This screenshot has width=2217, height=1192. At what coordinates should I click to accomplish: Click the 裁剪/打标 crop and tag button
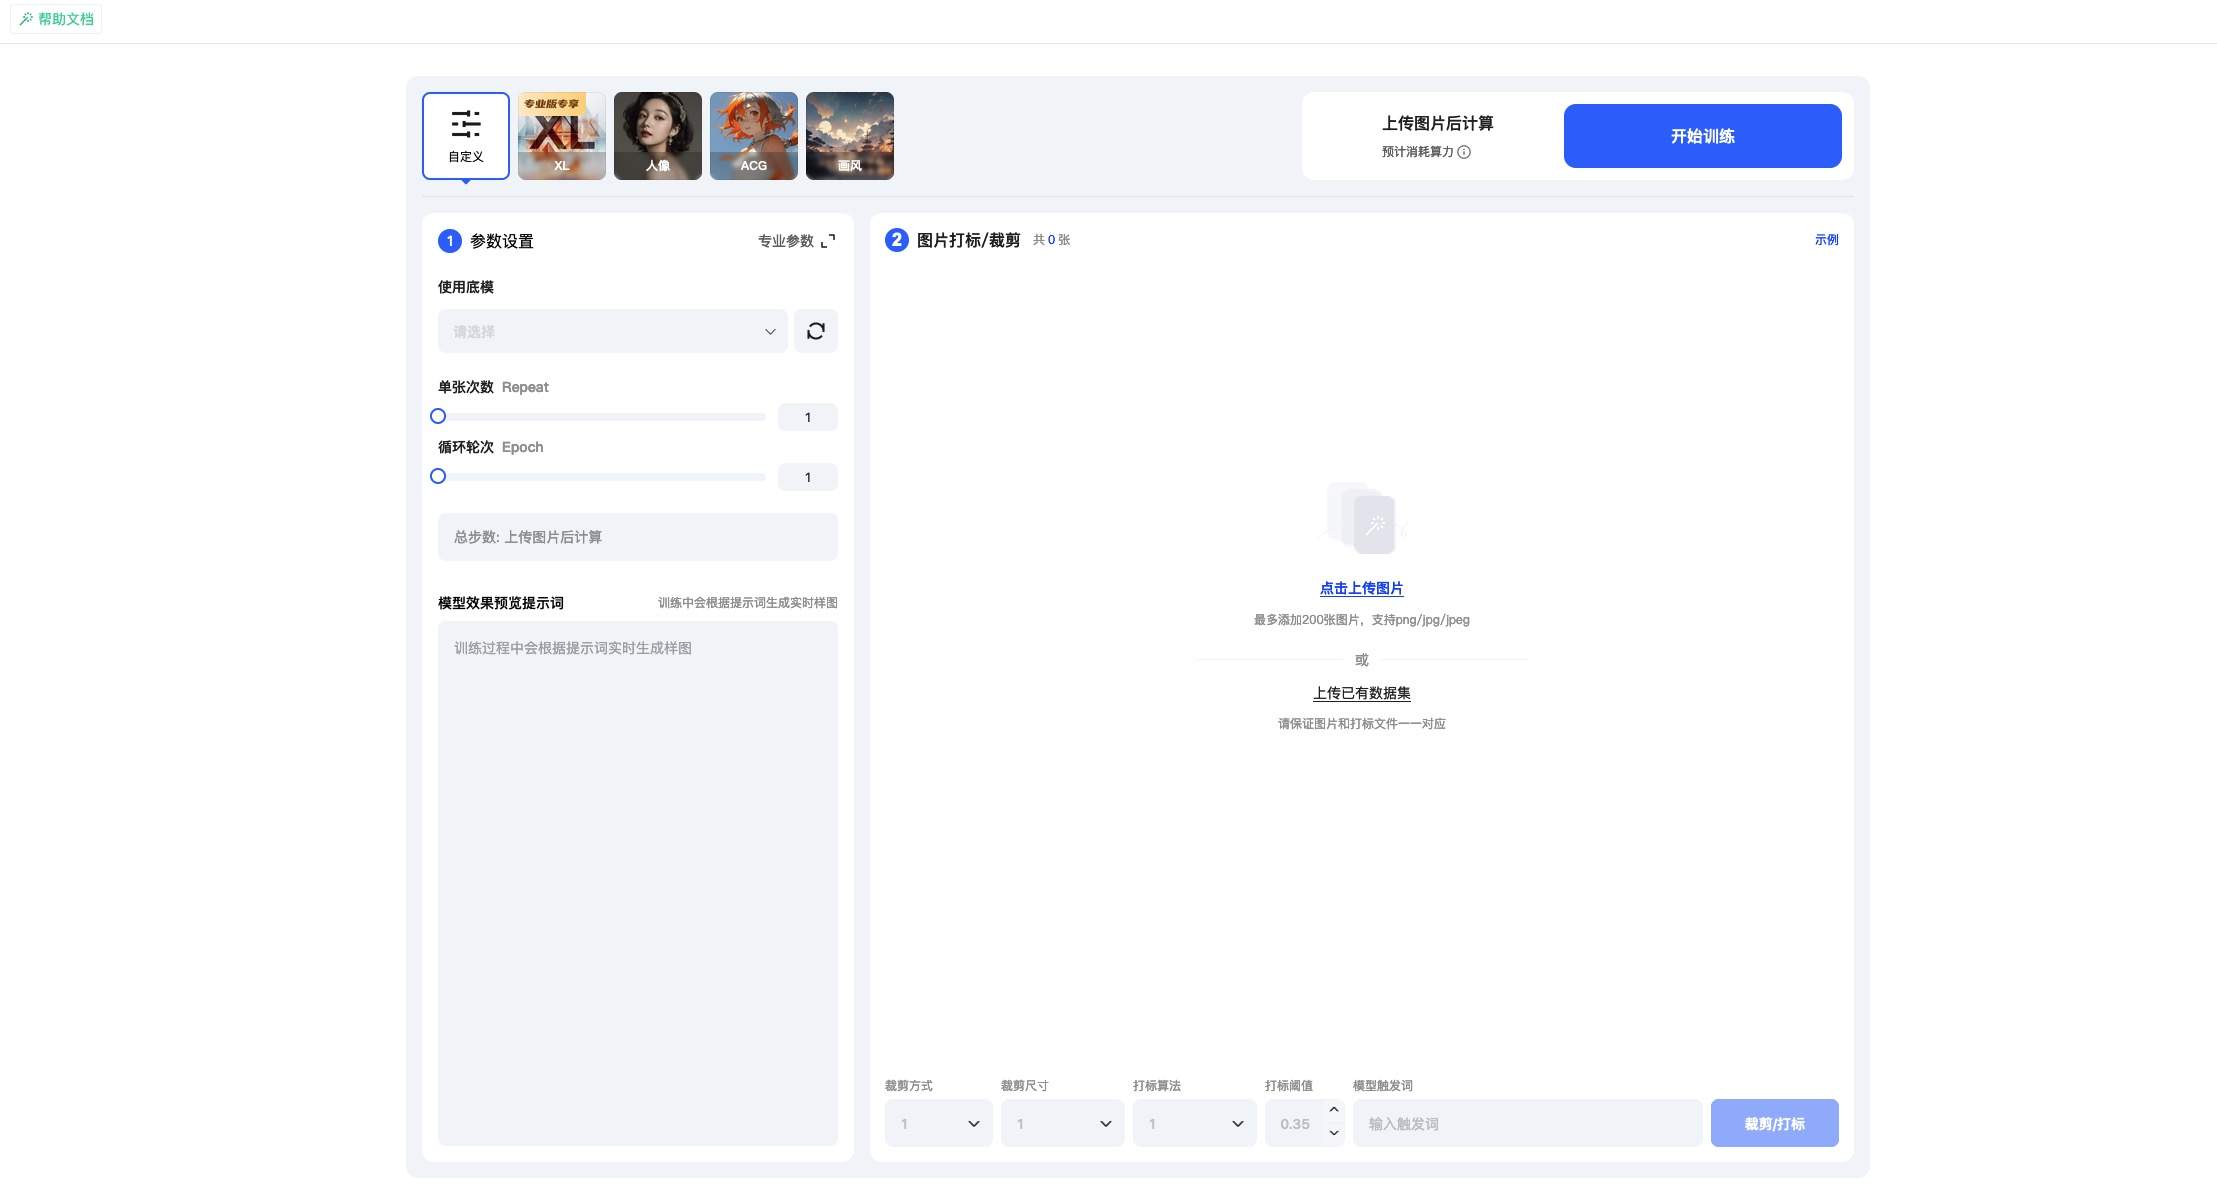point(1774,1123)
